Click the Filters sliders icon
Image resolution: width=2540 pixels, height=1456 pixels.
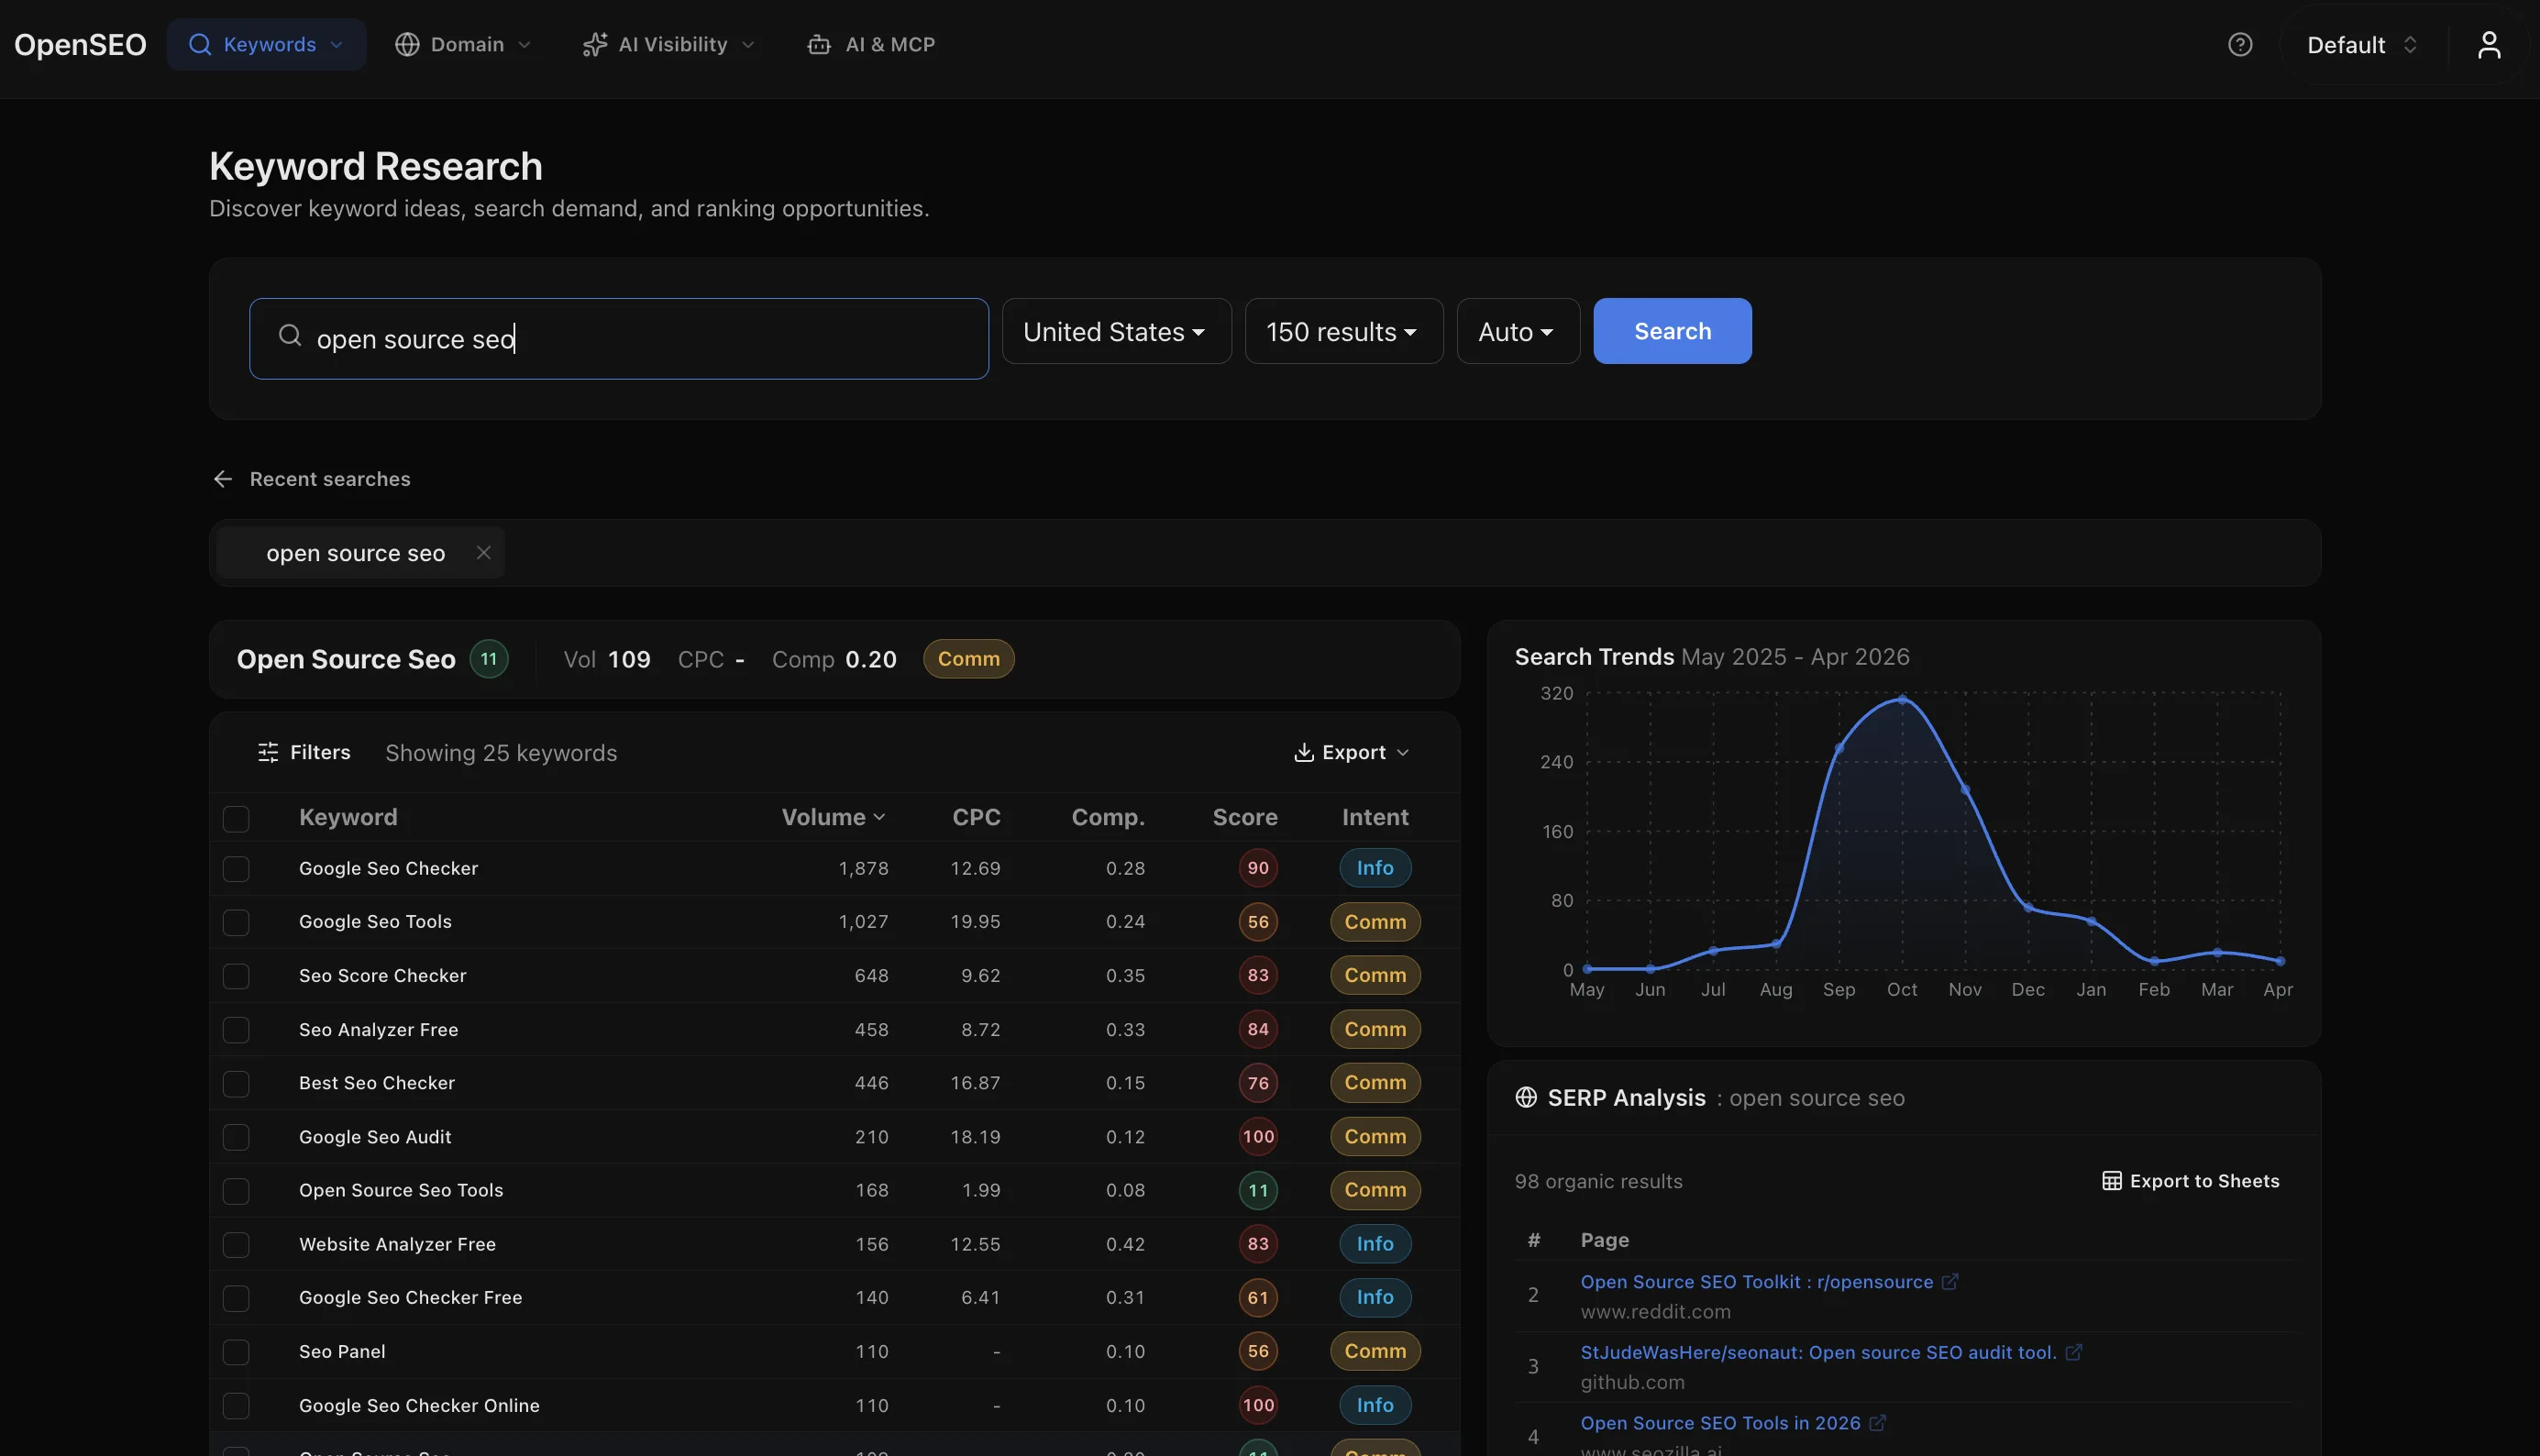coord(268,752)
